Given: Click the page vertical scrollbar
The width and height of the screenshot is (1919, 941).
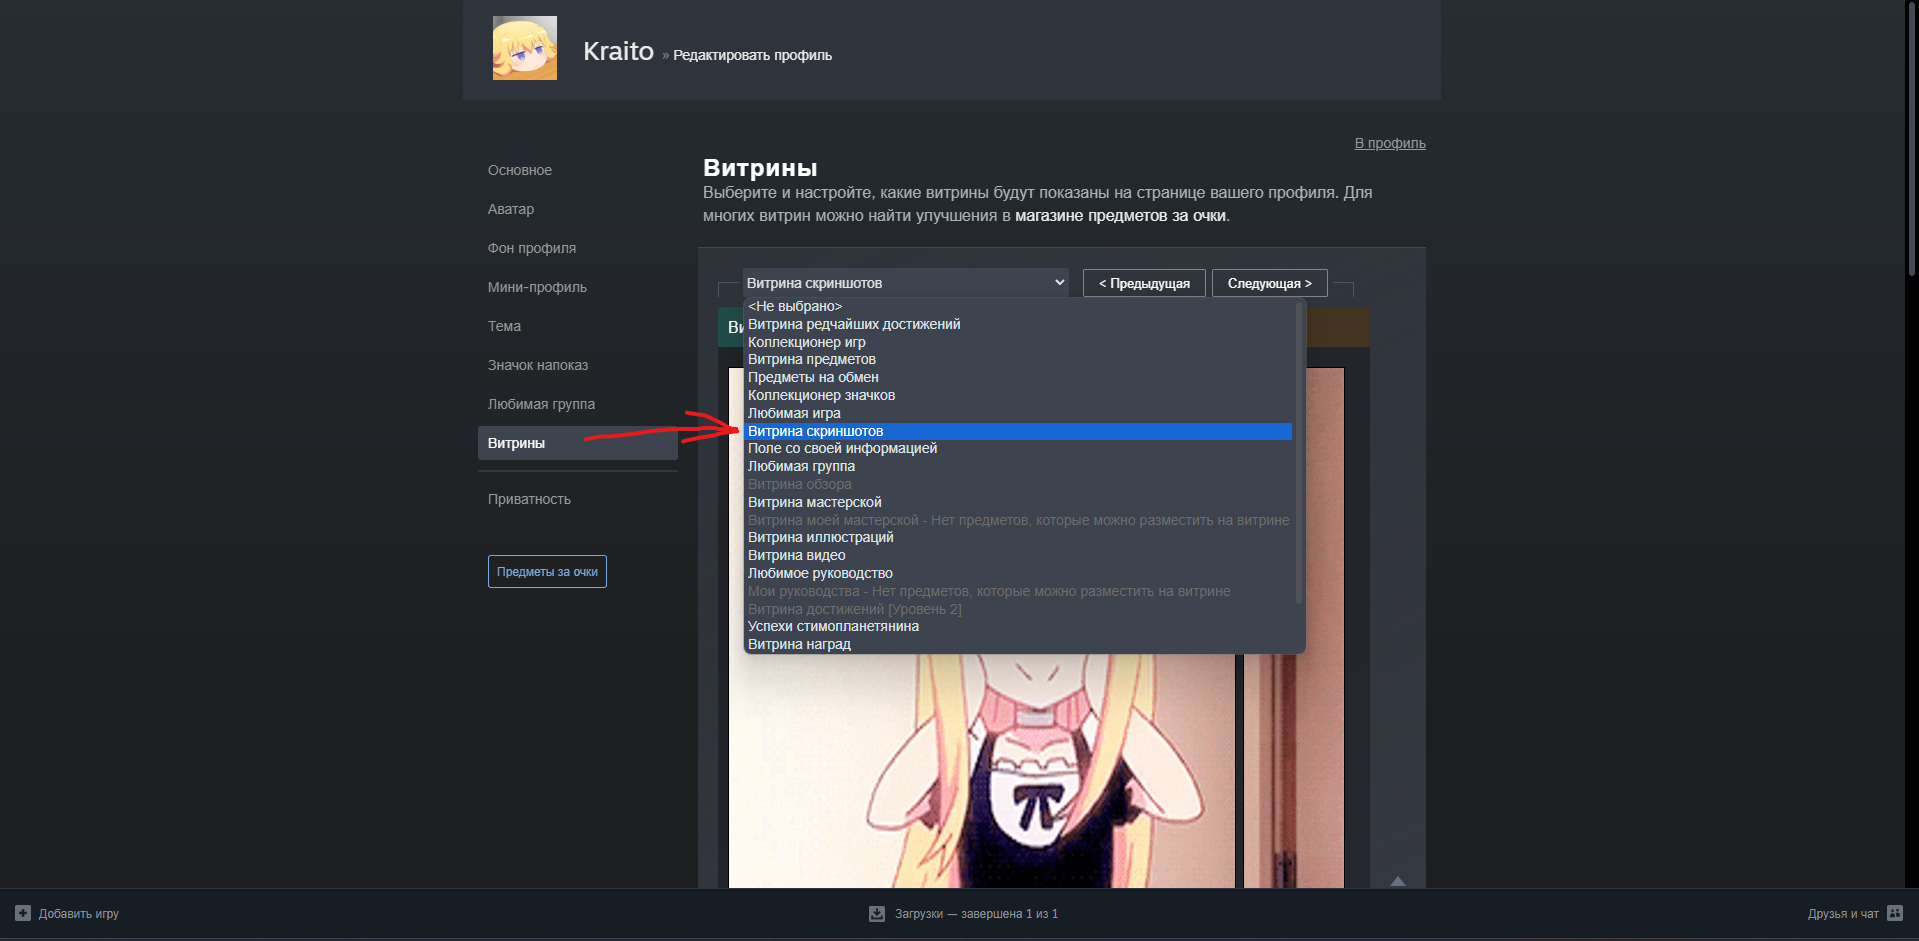Looking at the screenshot, I should point(1912,140).
